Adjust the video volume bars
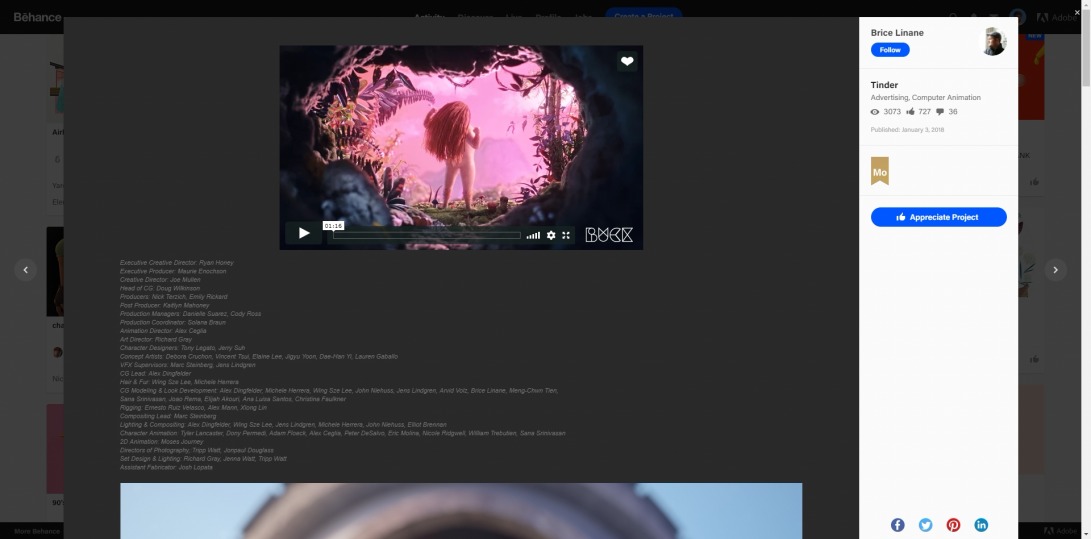The height and width of the screenshot is (539, 1091). (533, 236)
